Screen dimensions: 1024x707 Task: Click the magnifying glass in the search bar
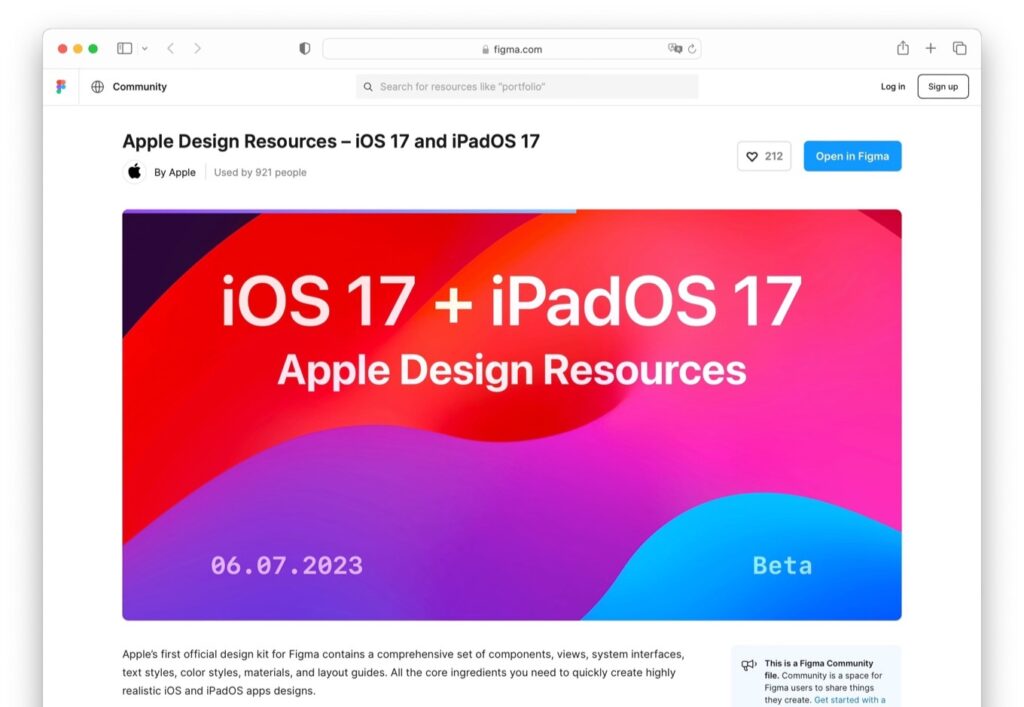tap(368, 86)
